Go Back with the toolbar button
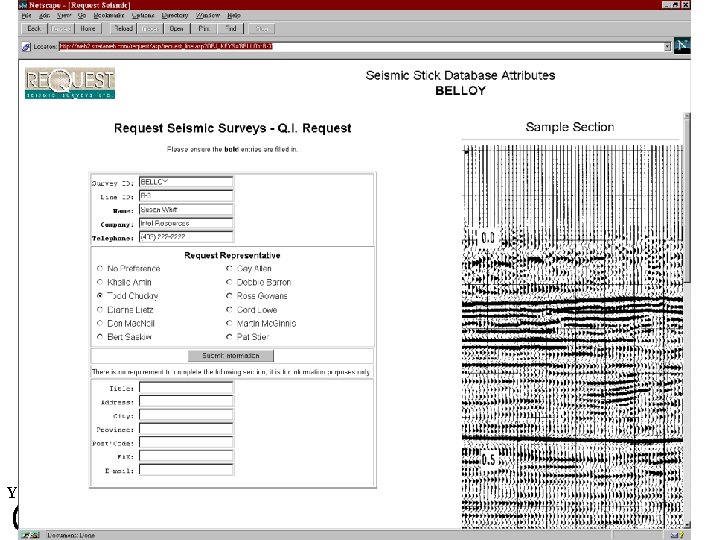720x540 pixels. [x=34, y=28]
